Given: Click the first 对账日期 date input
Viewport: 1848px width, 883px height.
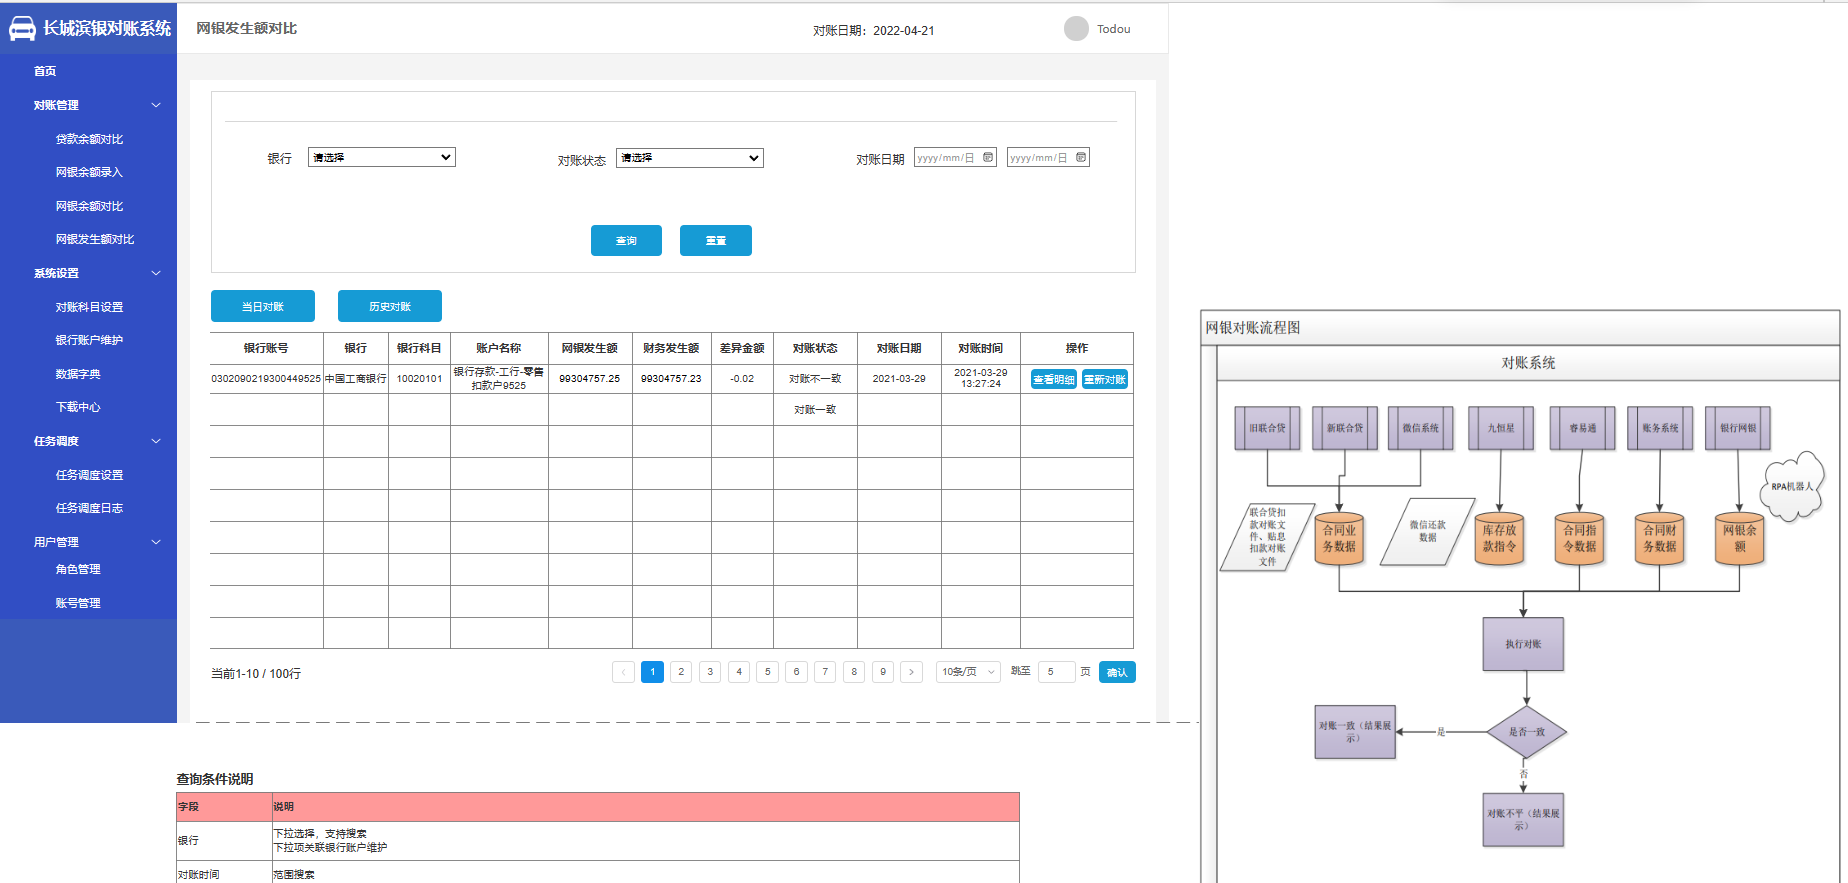Looking at the screenshot, I should [955, 157].
